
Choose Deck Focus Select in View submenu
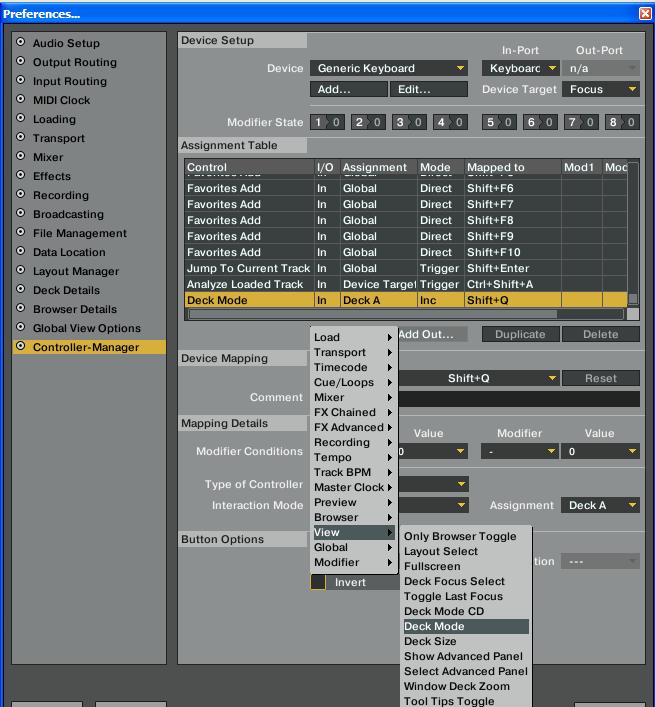tap(466, 581)
